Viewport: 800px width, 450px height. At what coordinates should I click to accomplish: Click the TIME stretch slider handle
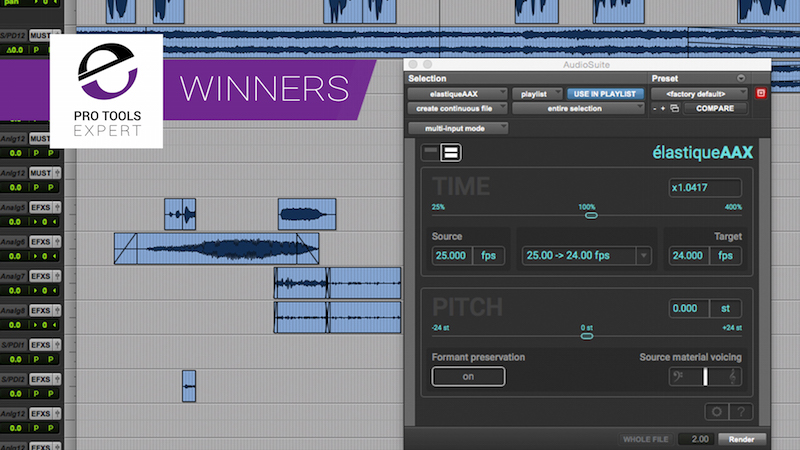591,215
